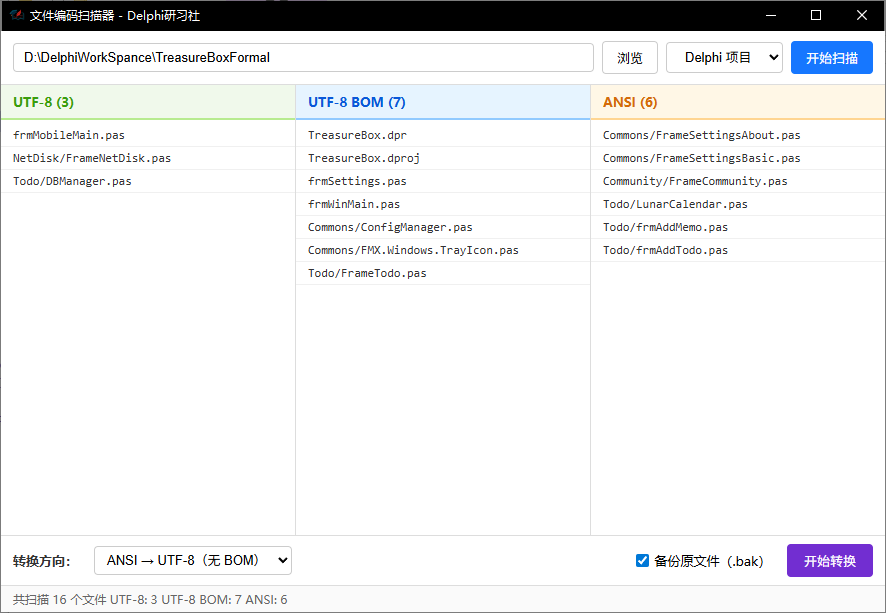Focus the folder path input field
This screenshot has height=613, width=886.
pyautogui.click(x=303, y=58)
